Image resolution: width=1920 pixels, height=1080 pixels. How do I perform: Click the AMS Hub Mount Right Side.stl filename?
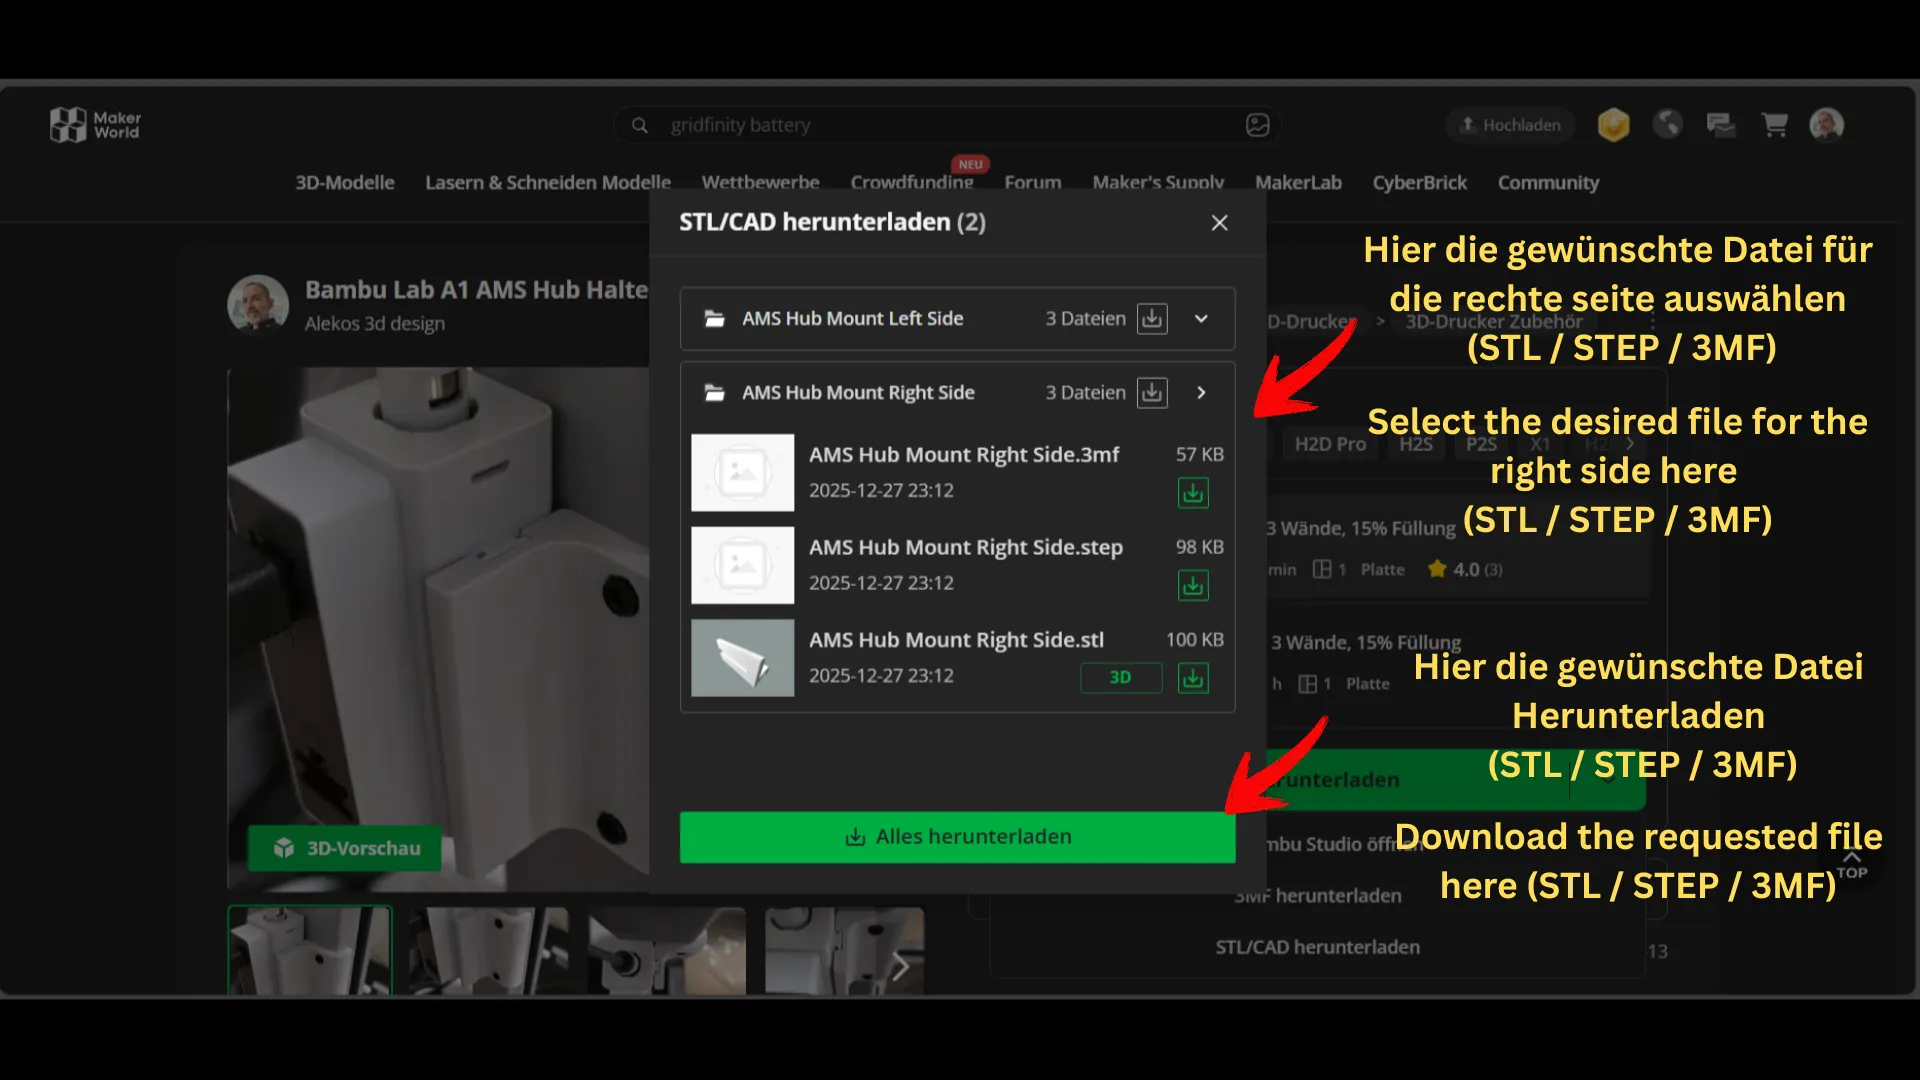coord(956,640)
